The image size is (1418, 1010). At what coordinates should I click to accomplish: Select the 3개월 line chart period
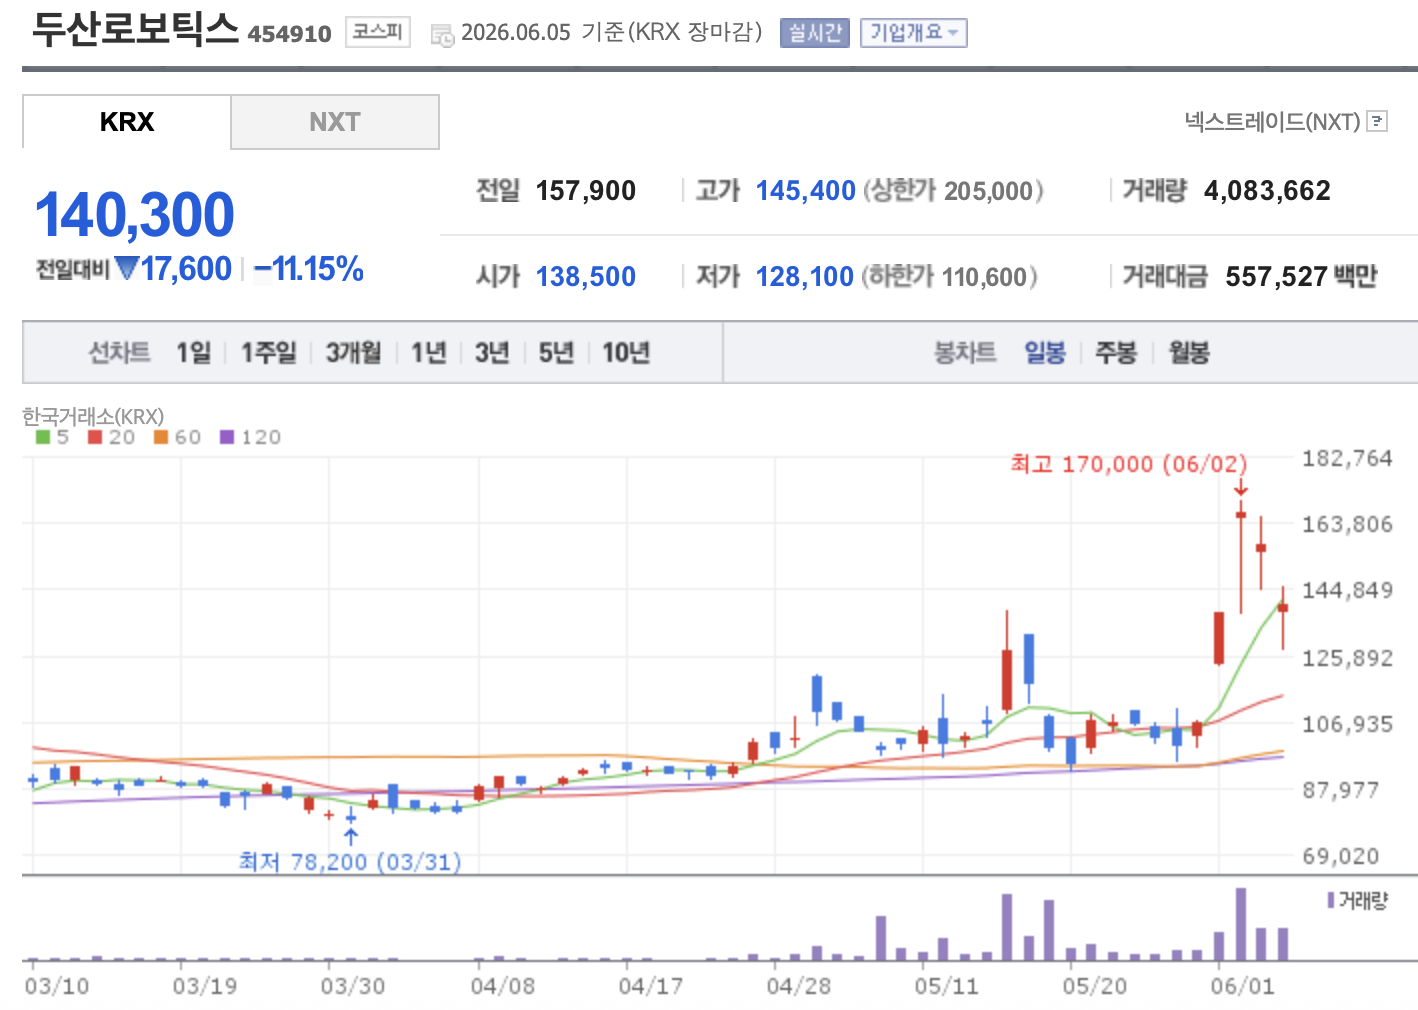tap(353, 352)
